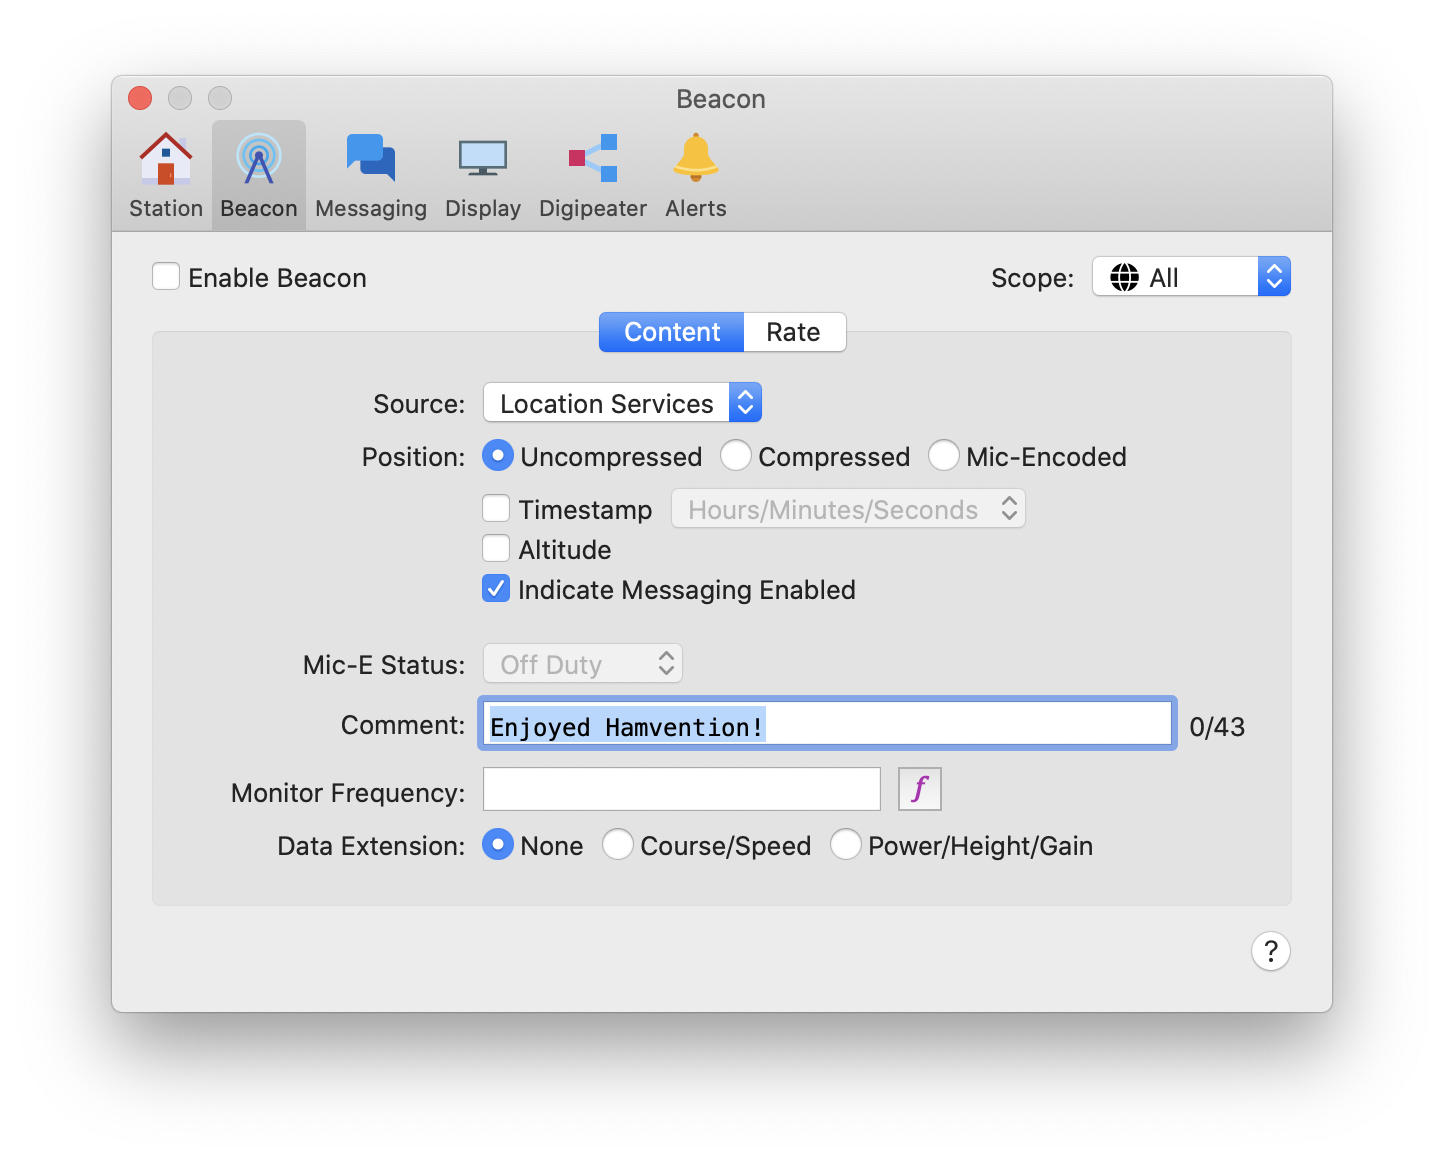Focus the Monitor Frequency field
Viewport: 1444px width, 1160px height.
[682, 789]
